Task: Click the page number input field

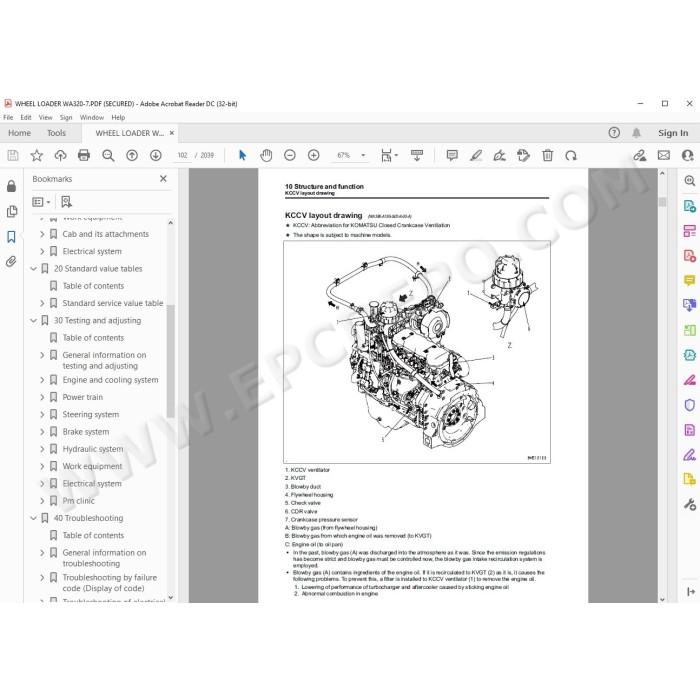Action: tap(182, 155)
